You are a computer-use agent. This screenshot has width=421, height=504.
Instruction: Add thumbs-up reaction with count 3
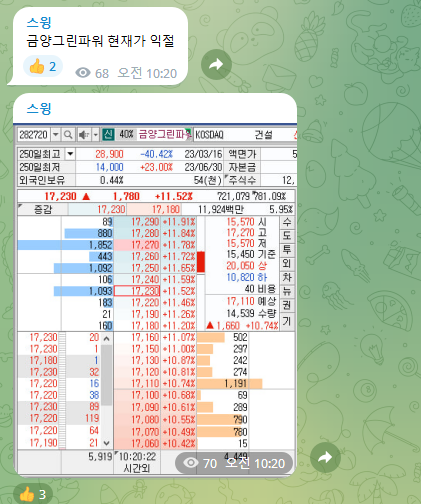pyautogui.click(x=33, y=494)
